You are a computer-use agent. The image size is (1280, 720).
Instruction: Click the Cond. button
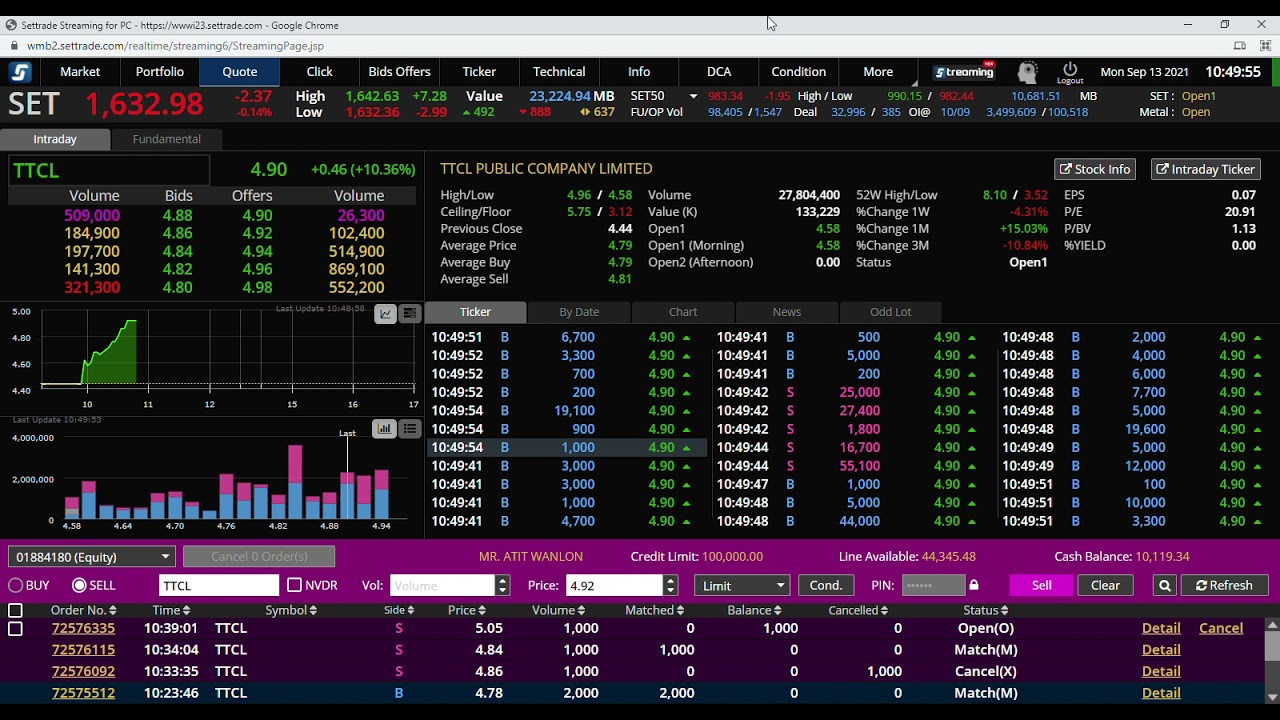[x=826, y=586]
